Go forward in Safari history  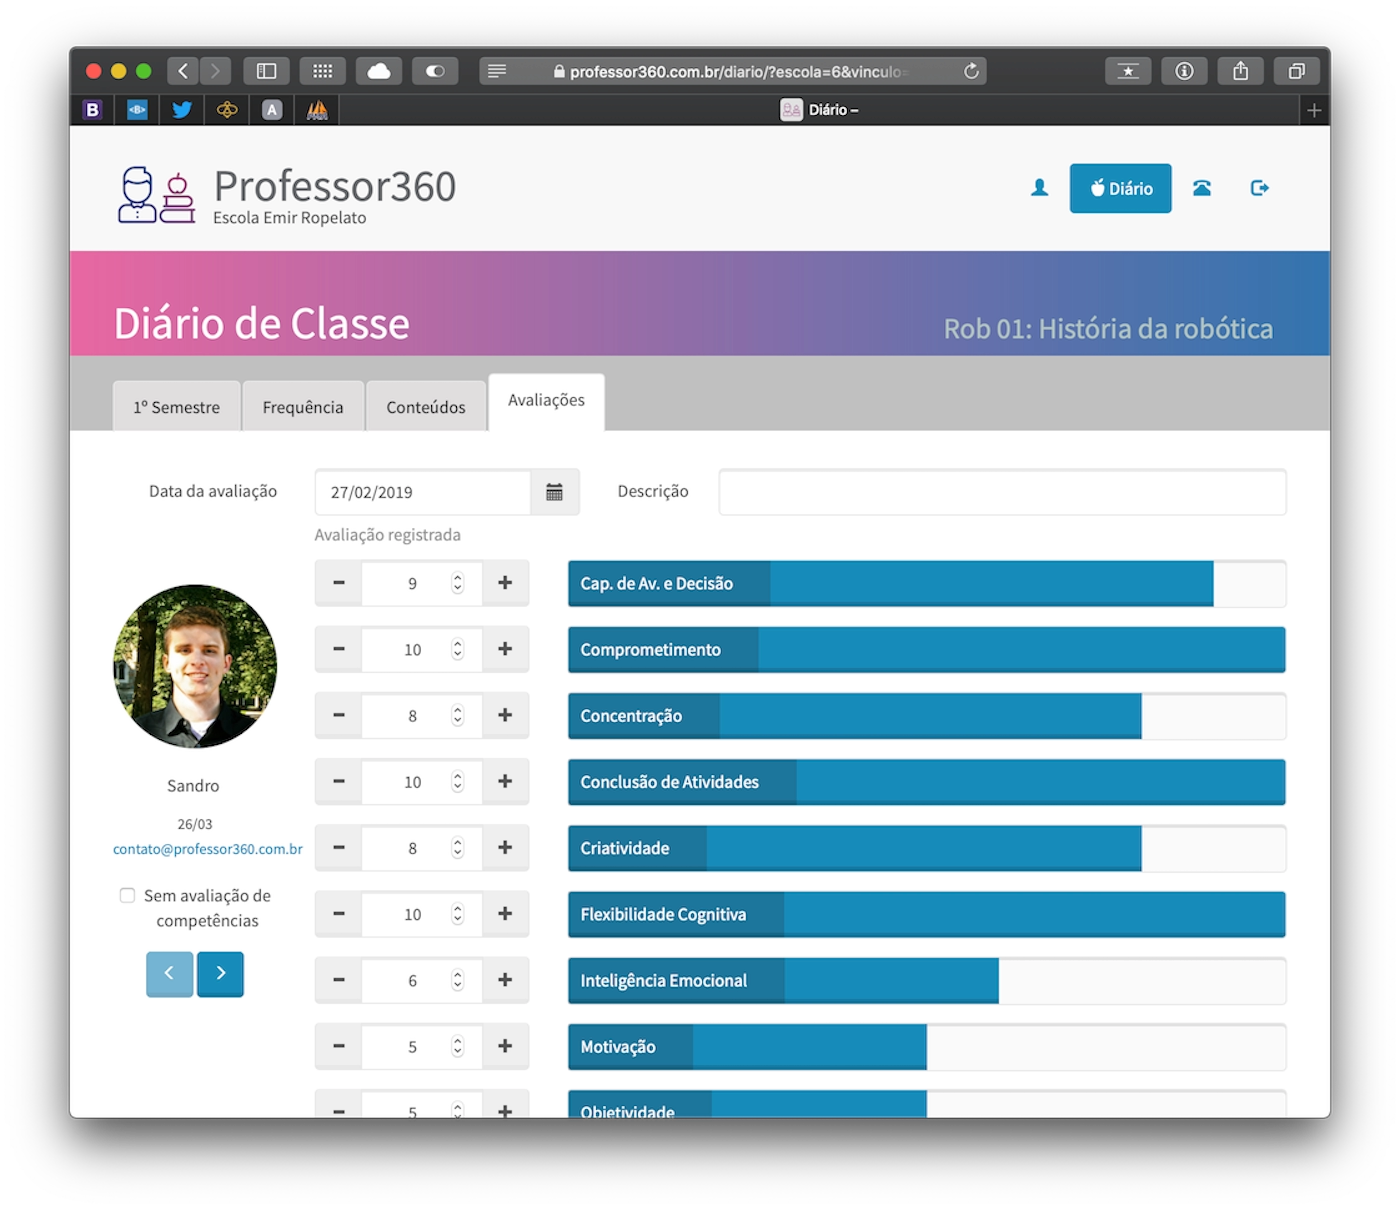215,71
